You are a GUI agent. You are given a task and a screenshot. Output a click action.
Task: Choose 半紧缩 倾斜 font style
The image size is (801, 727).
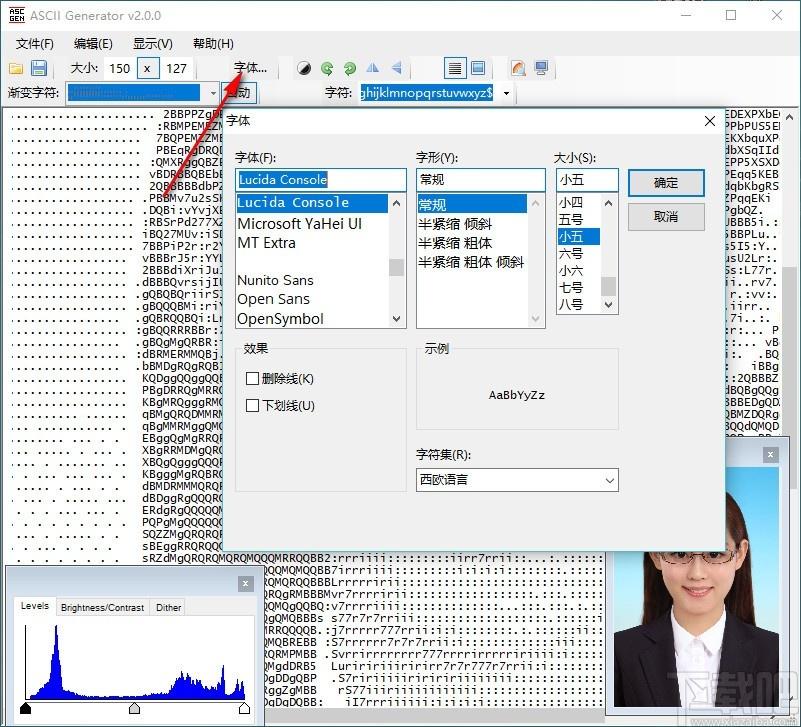(455, 224)
